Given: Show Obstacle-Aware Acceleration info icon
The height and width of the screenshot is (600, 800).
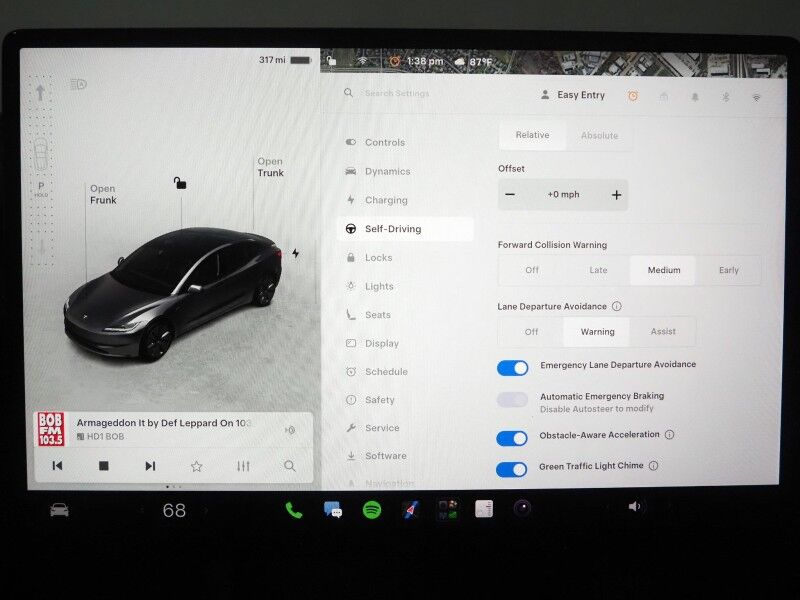Looking at the screenshot, I should tap(669, 435).
